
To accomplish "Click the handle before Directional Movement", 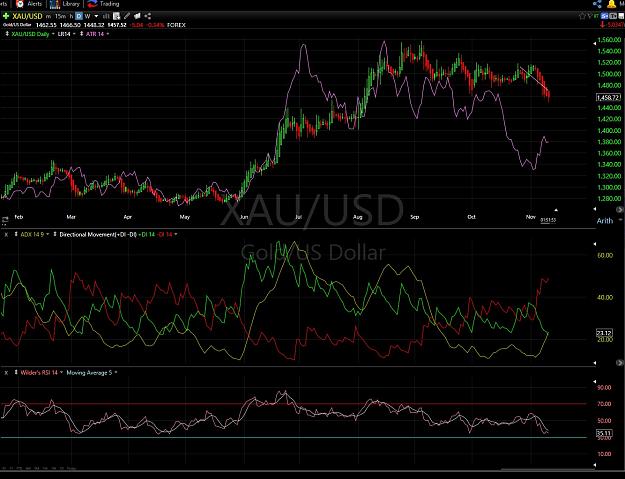I will [x=55, y=234].
